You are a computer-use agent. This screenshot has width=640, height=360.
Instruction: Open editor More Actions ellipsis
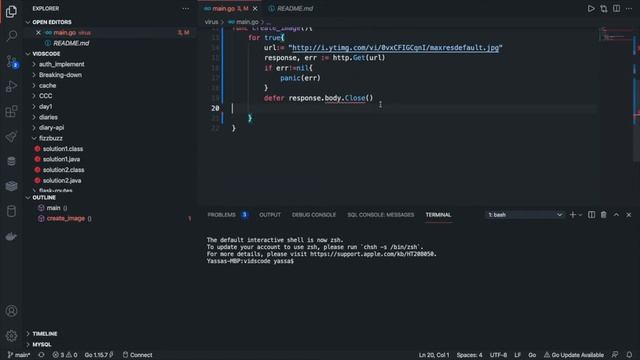point(629,9)
